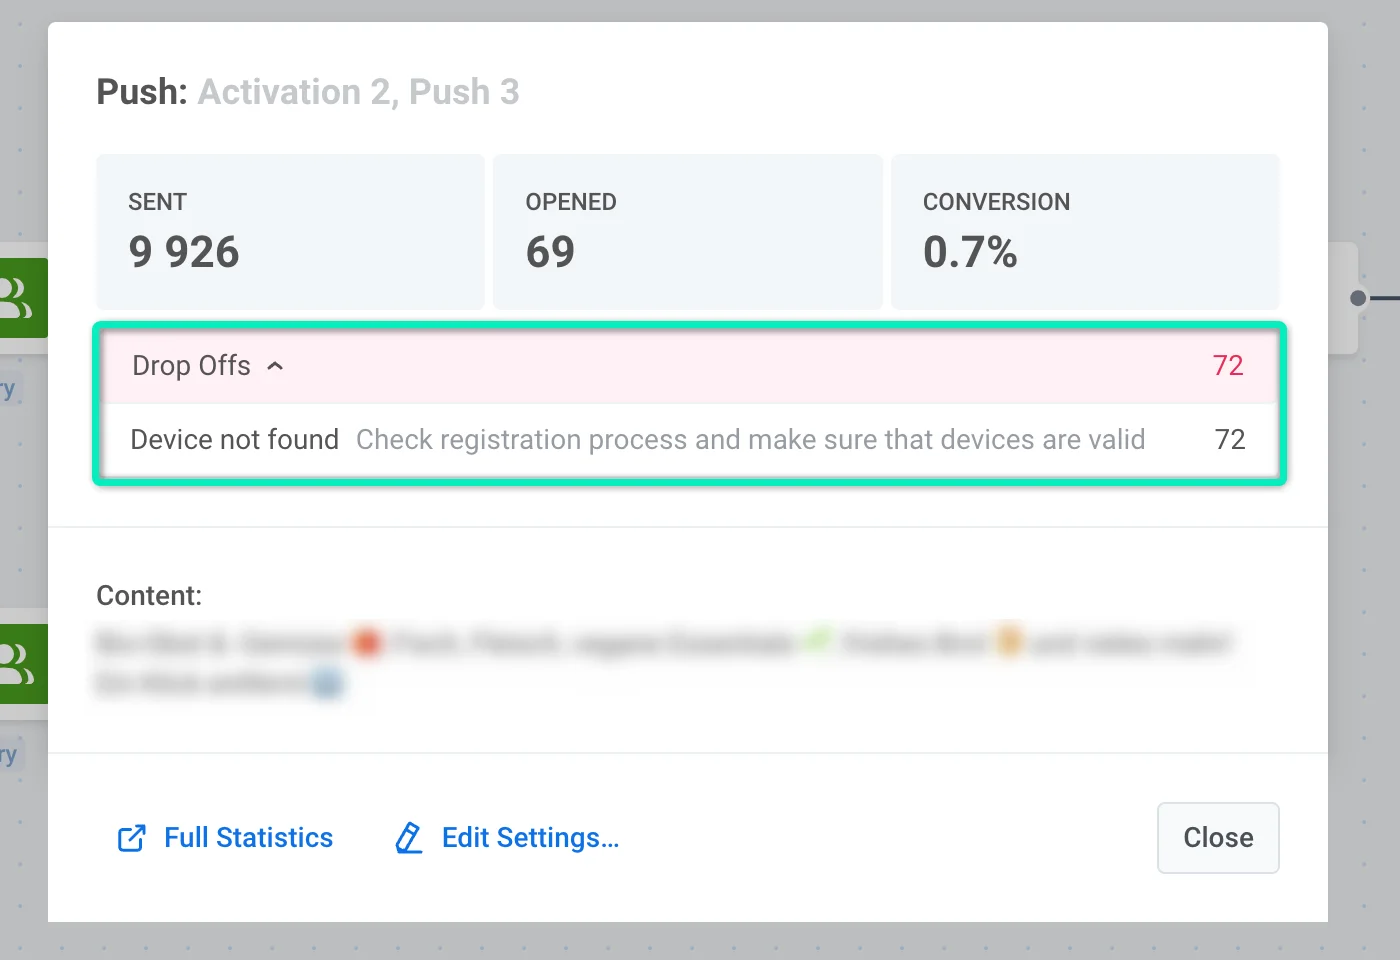This screenshot has height=960, width=1400.
Task: Click the CONVERSION card showing 0.7%
Action: (1084, 231)
